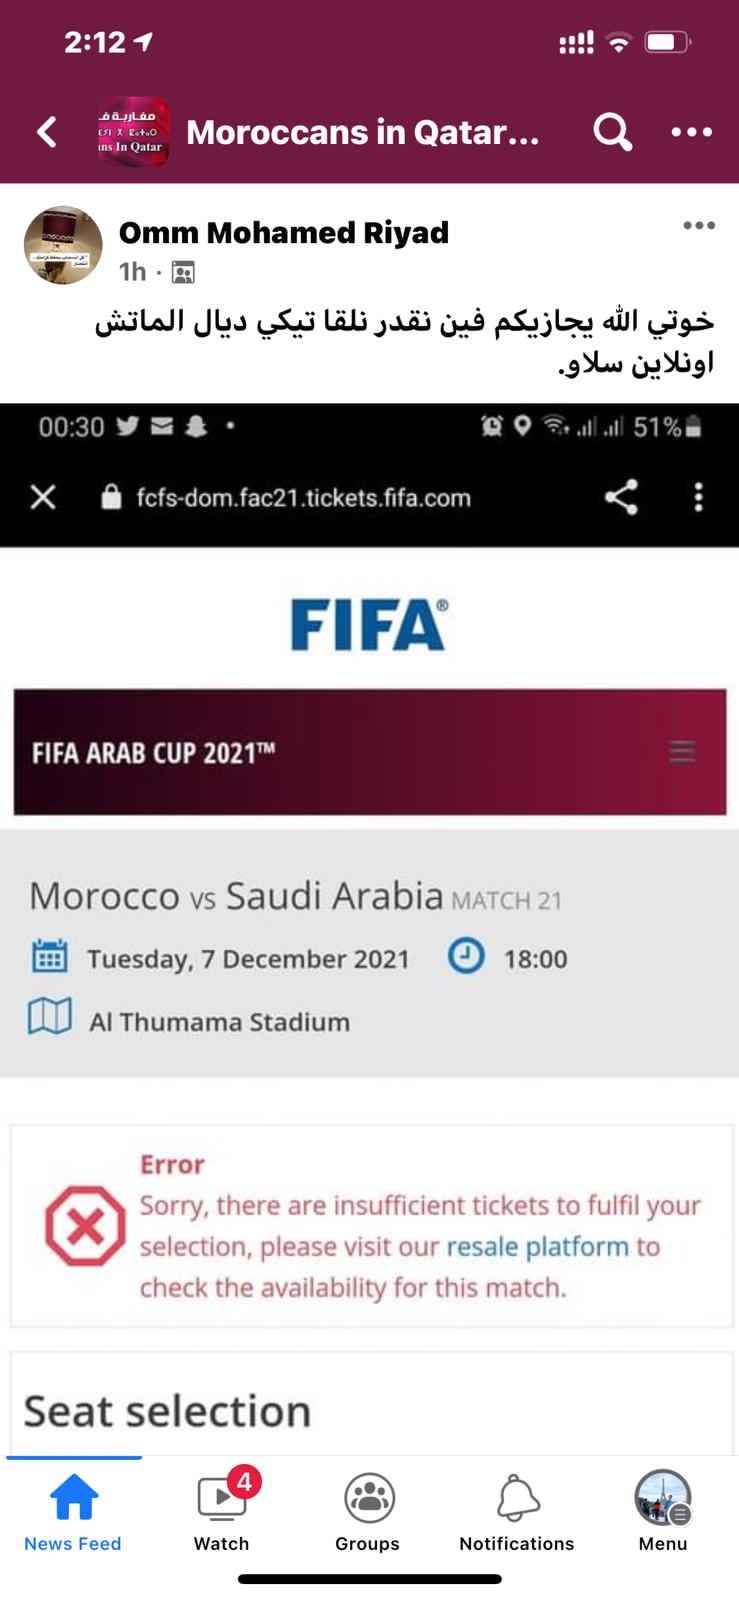Tap the FIFA logo
739x1600 pixels.
point(369,625)
